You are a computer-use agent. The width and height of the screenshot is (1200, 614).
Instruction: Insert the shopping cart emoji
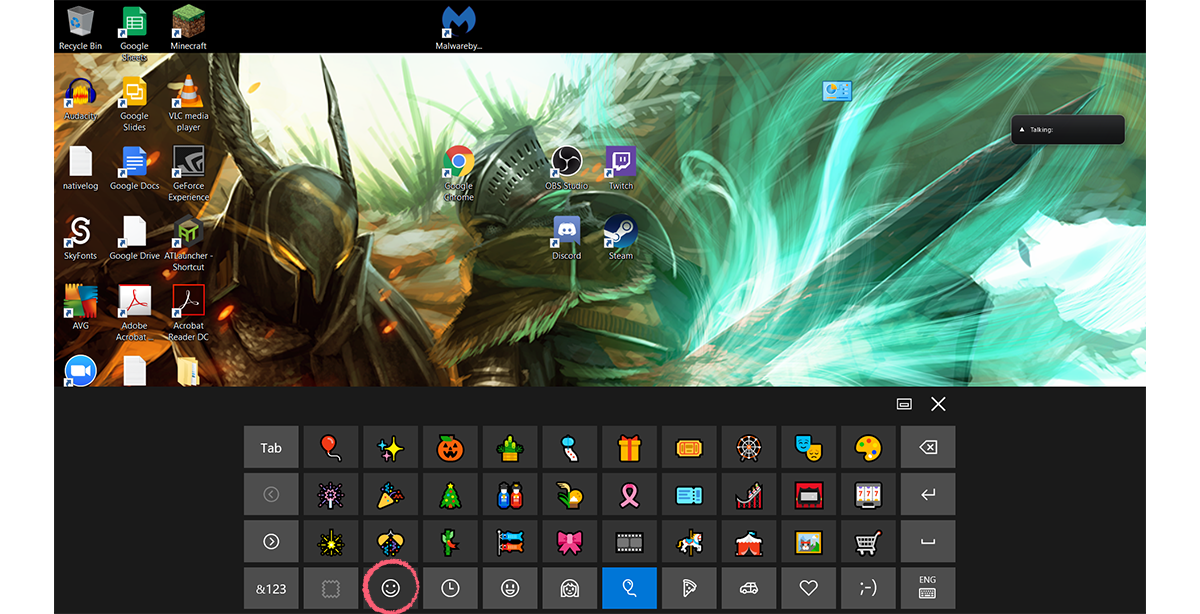[x=869, y=541]
